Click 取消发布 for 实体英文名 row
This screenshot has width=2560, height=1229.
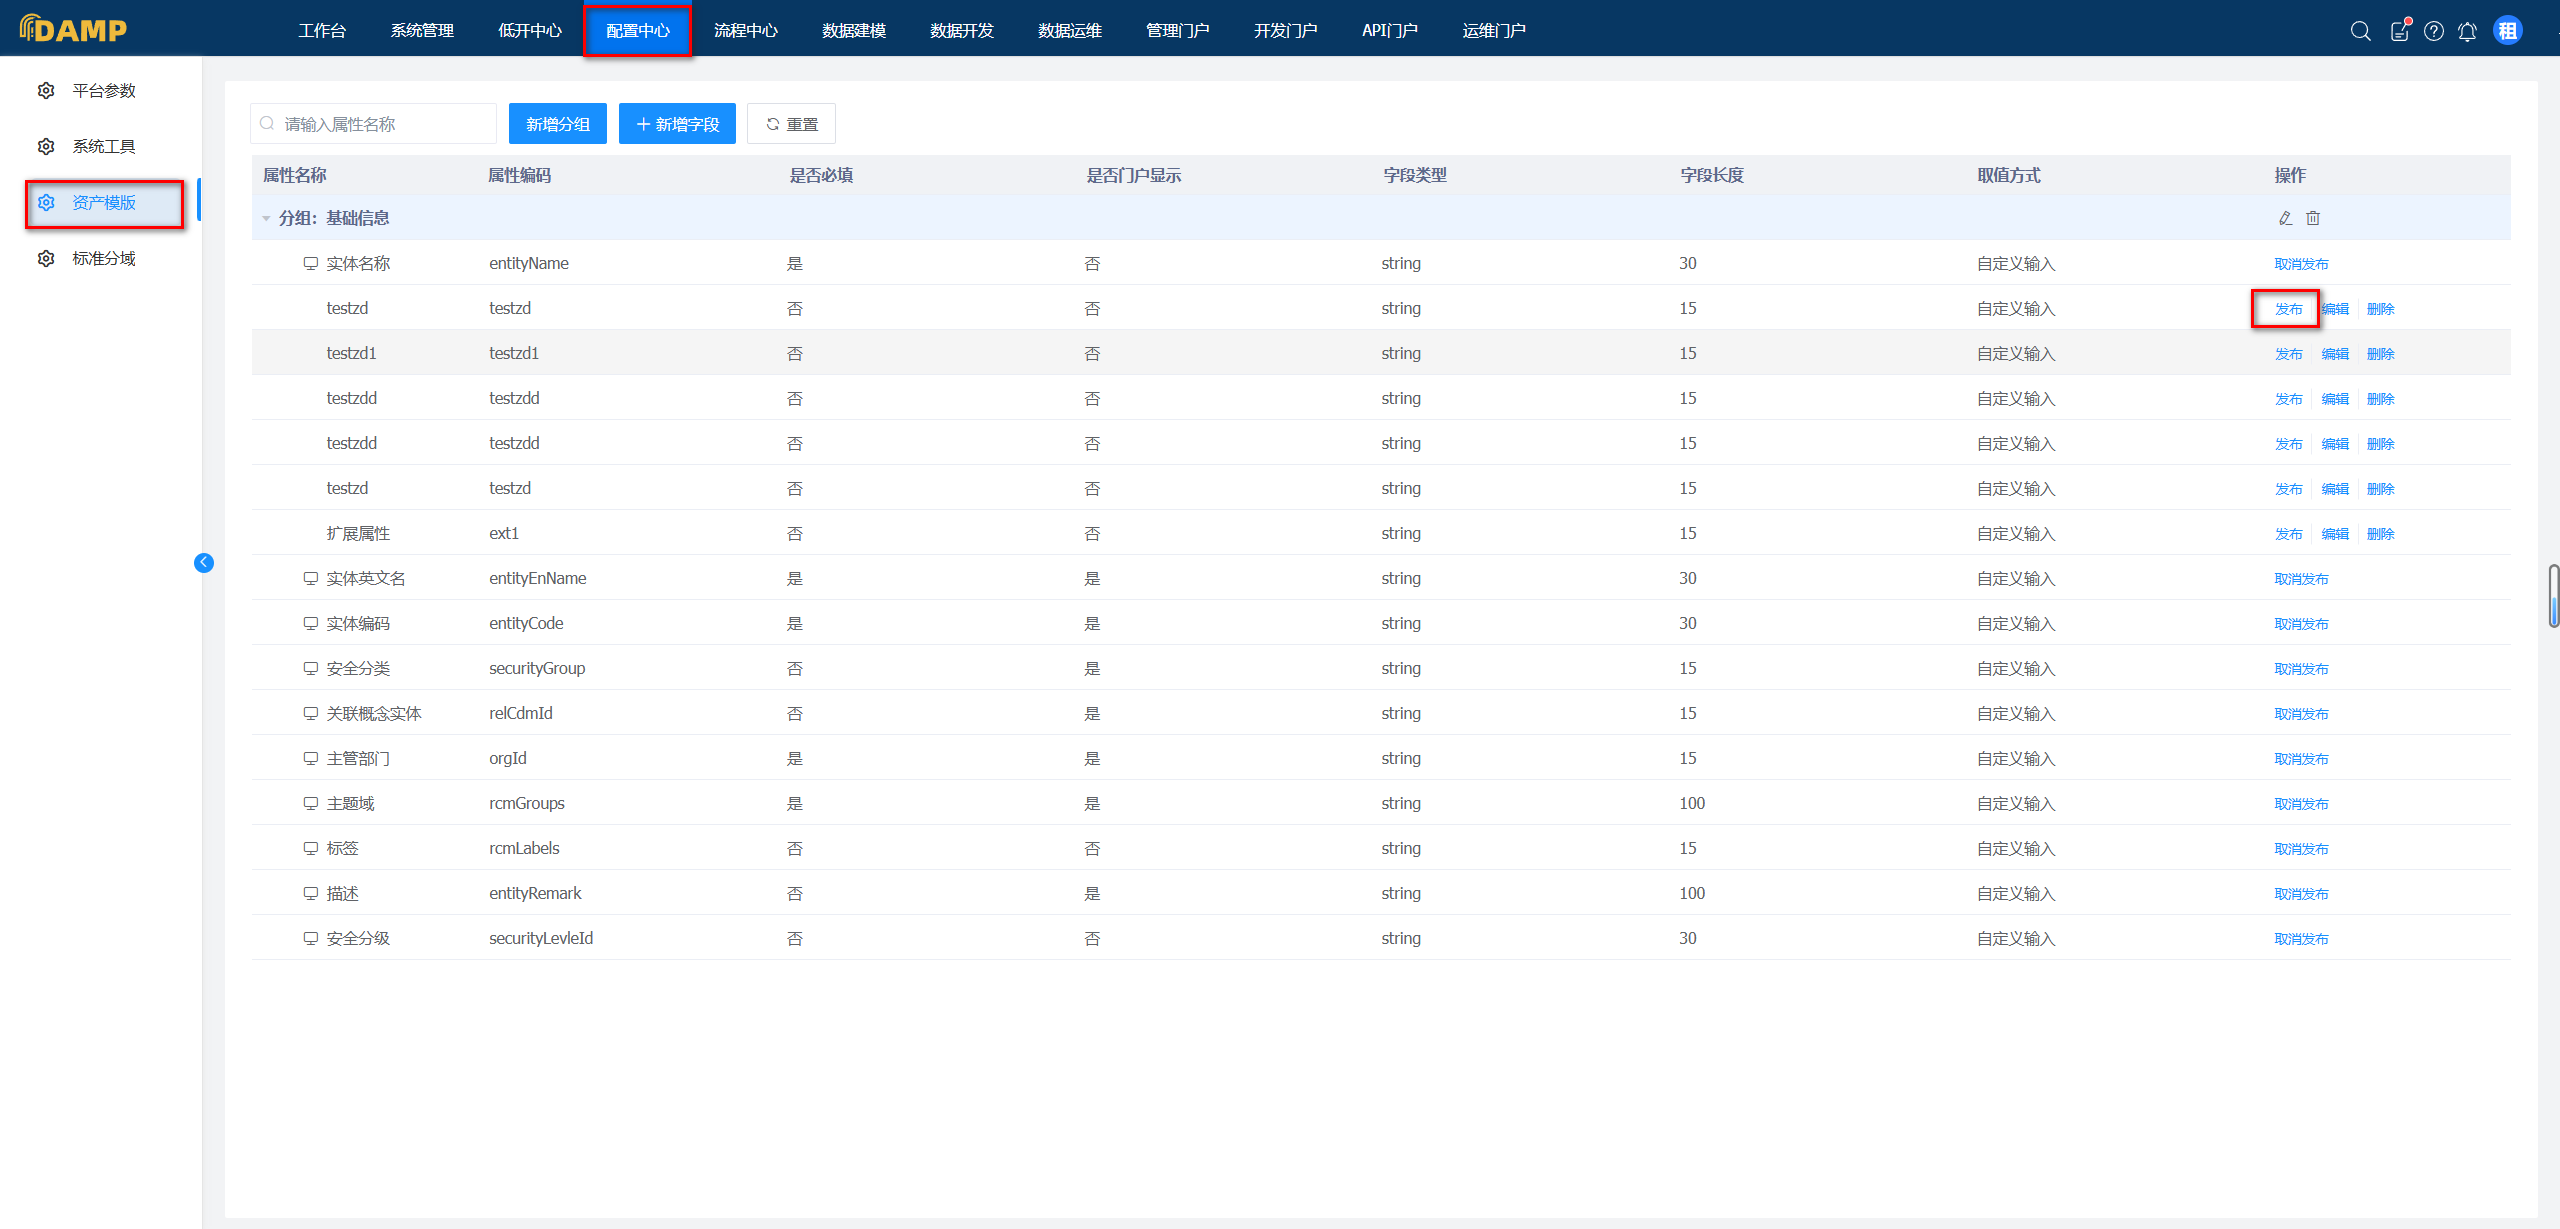tap(2301, 579)
